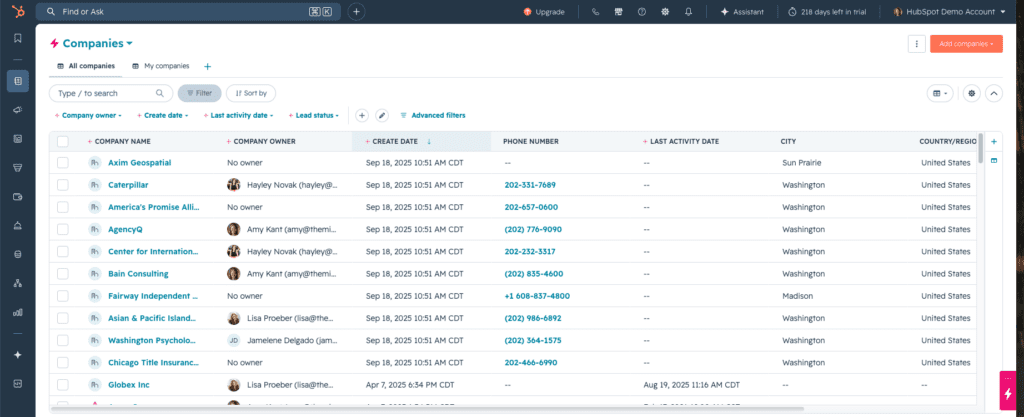Add a view tab with plus icon
1024x417 pixels.
coord(208,67)
